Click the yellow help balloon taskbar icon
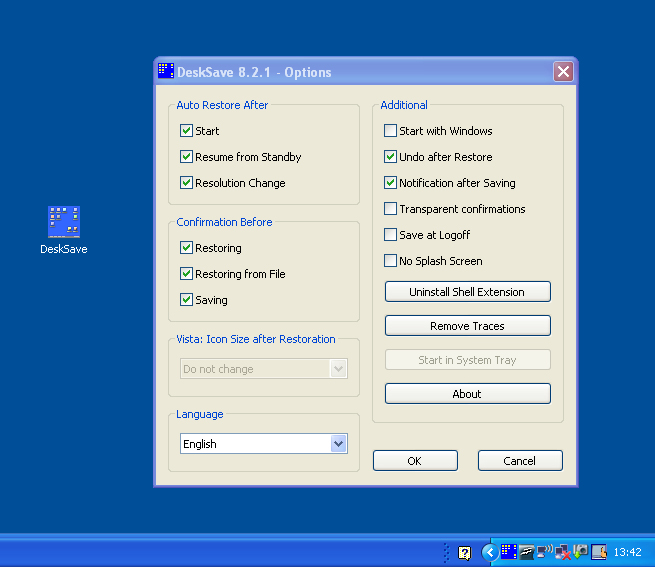 [464, 552]
